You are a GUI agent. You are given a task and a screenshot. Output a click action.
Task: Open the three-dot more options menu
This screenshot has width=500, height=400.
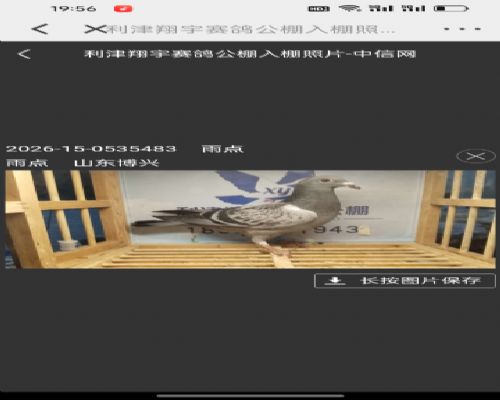pos(462,29)
